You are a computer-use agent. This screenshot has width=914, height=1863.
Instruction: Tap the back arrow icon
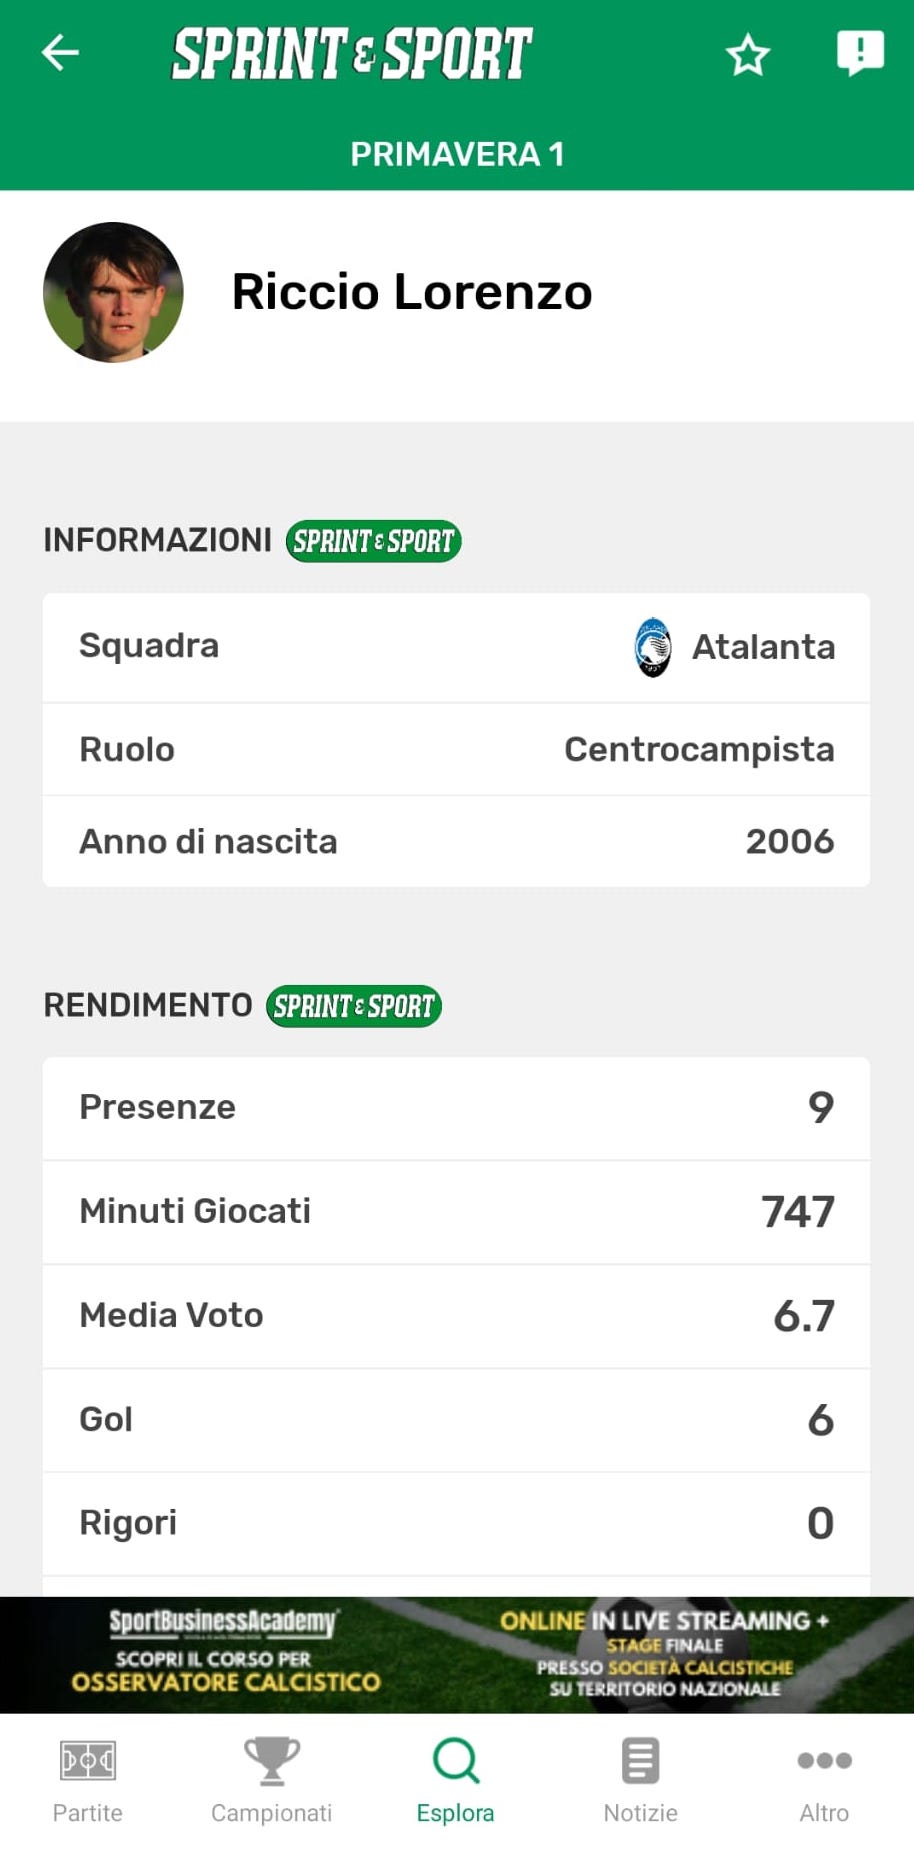click(60, 53)
